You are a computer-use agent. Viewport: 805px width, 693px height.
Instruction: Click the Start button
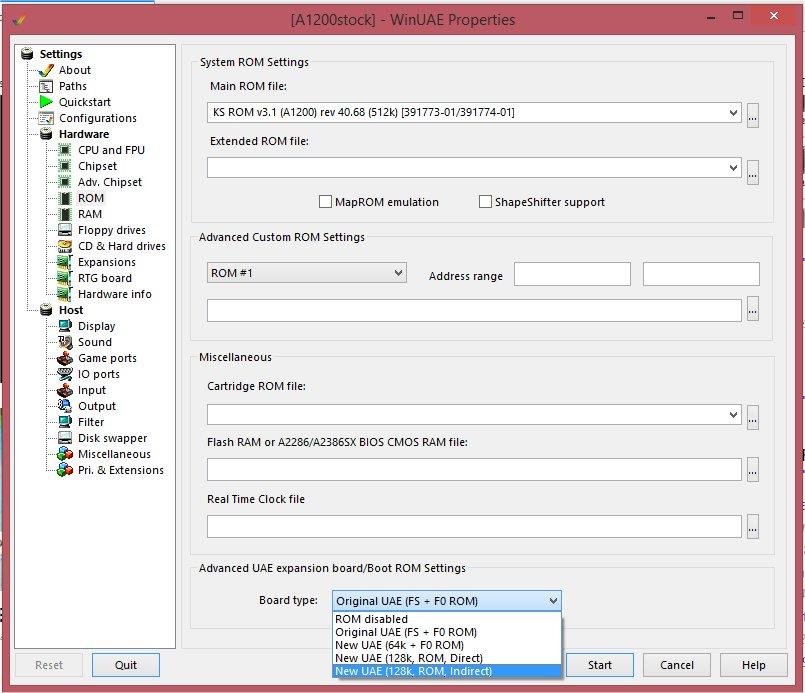(x=600, y=665)
